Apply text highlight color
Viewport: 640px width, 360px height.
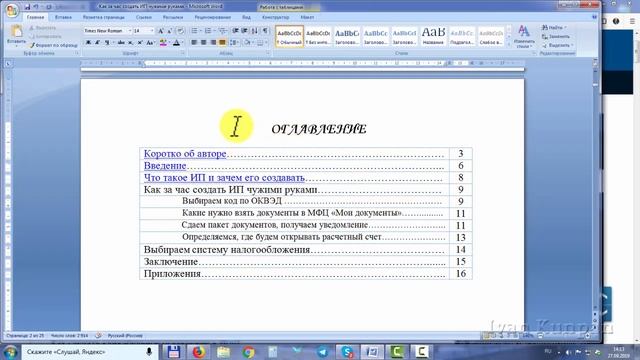tap(163, 42)
